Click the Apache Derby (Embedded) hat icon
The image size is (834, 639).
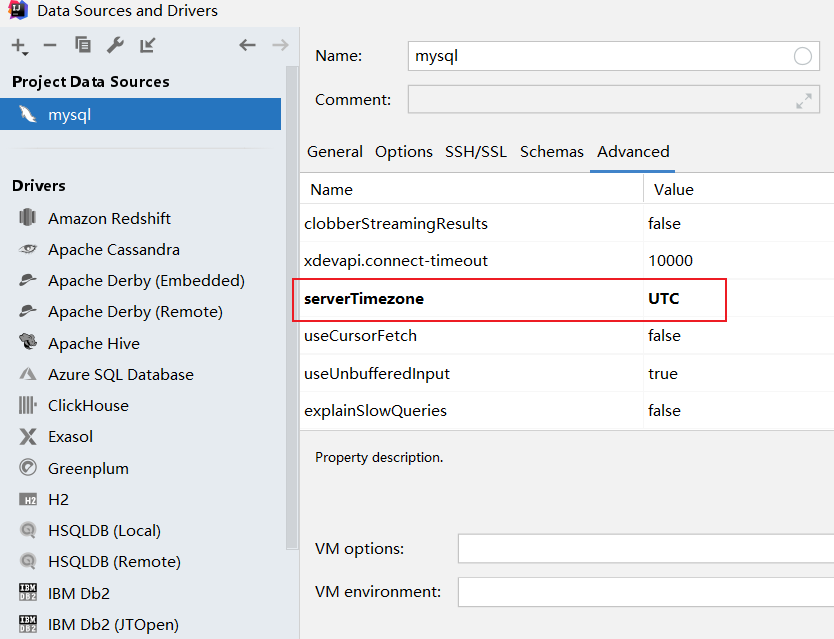pos(28,280)
